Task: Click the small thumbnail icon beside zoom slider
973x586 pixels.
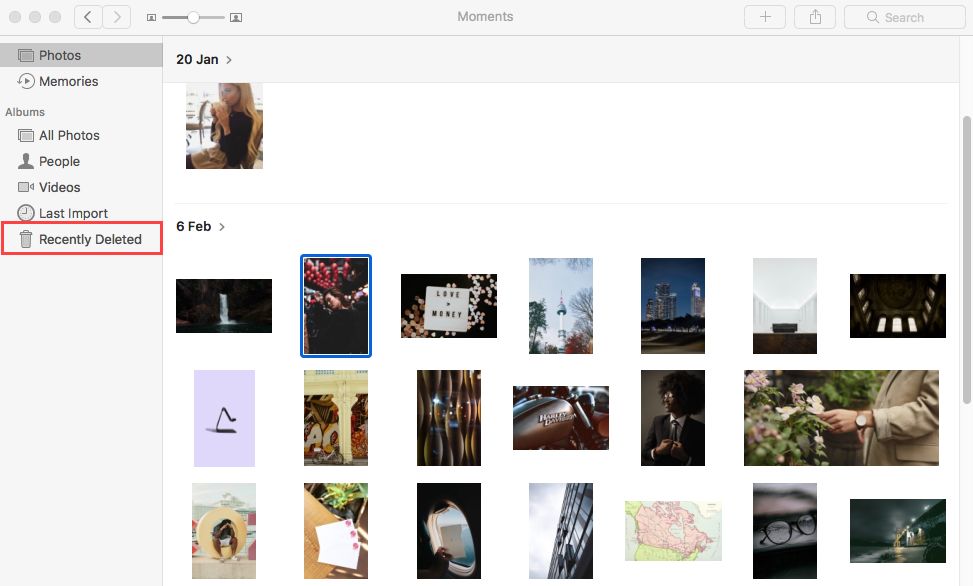Action: tap(151, 18)
